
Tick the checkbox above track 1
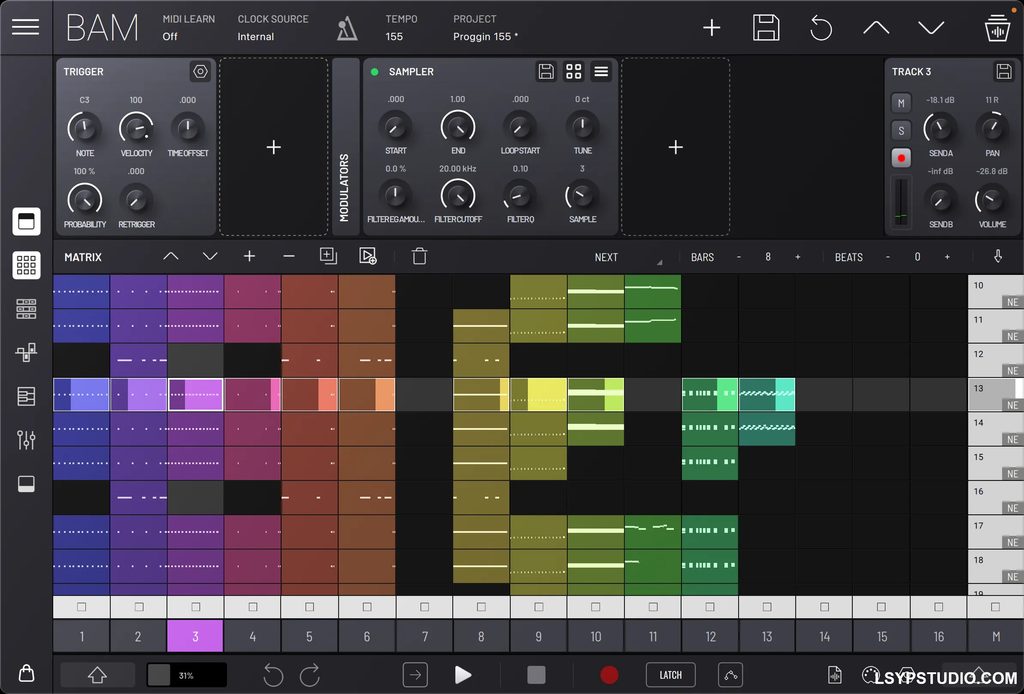82,607
